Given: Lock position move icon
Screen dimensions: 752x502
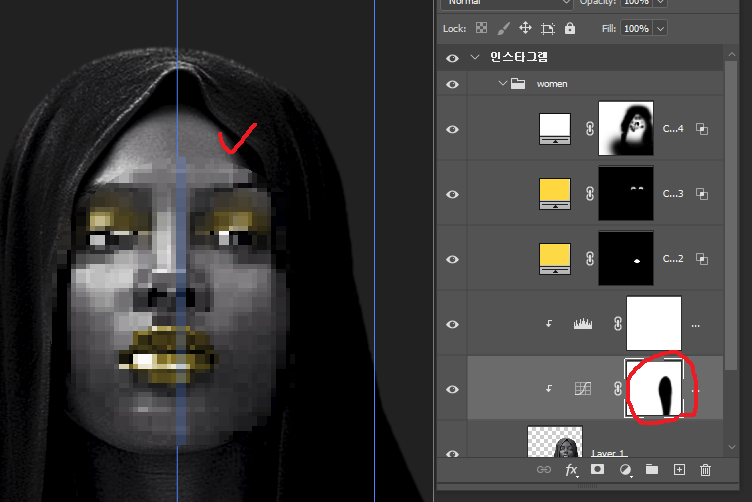Looking at the screenshot, I should pyautogui.click(x=525, y=28).
